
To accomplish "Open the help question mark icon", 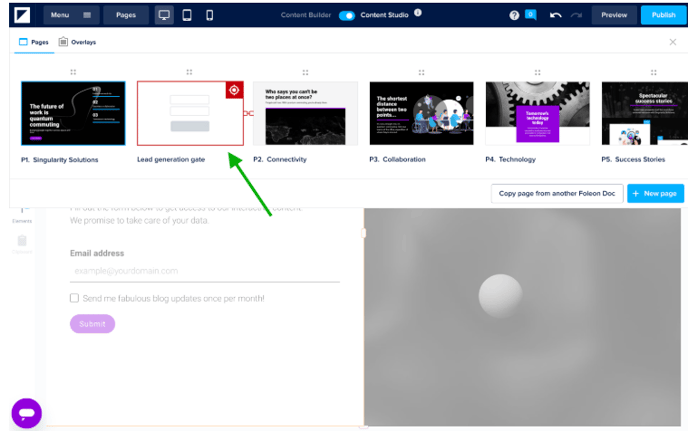I will [514, 15].
